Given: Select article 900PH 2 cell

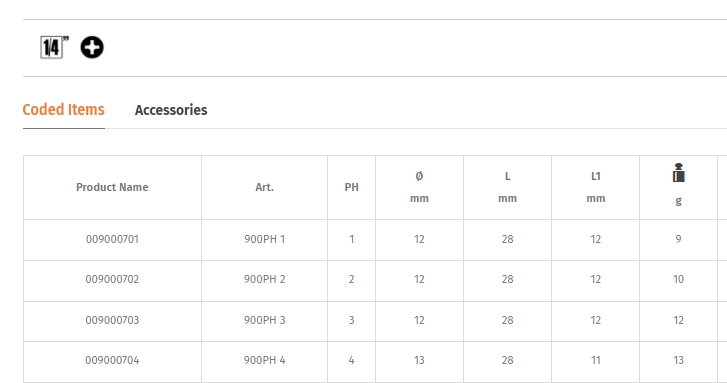Looking at the screenshot, I should coord(264,279).
